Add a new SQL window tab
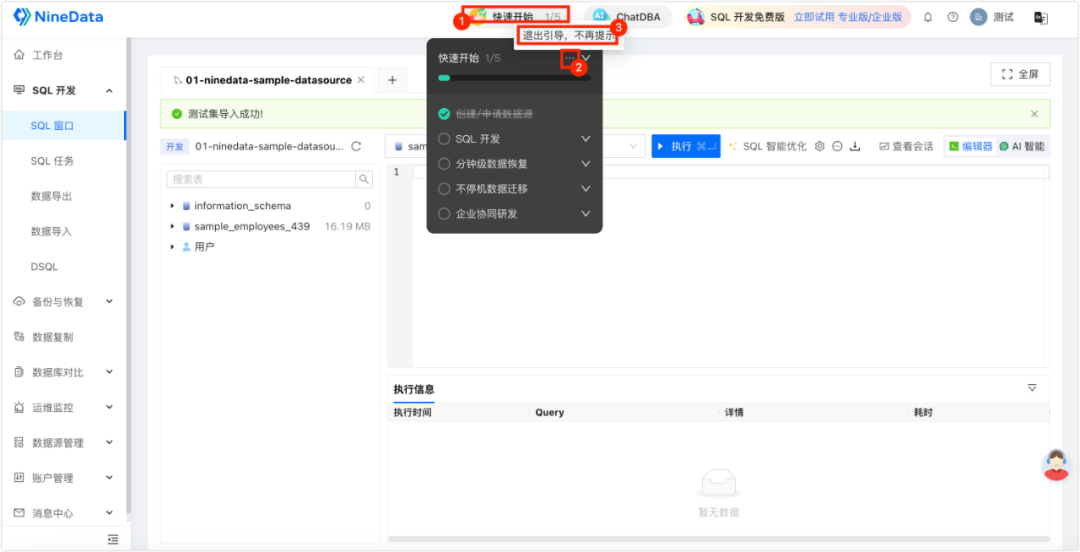 coord(392,80)
